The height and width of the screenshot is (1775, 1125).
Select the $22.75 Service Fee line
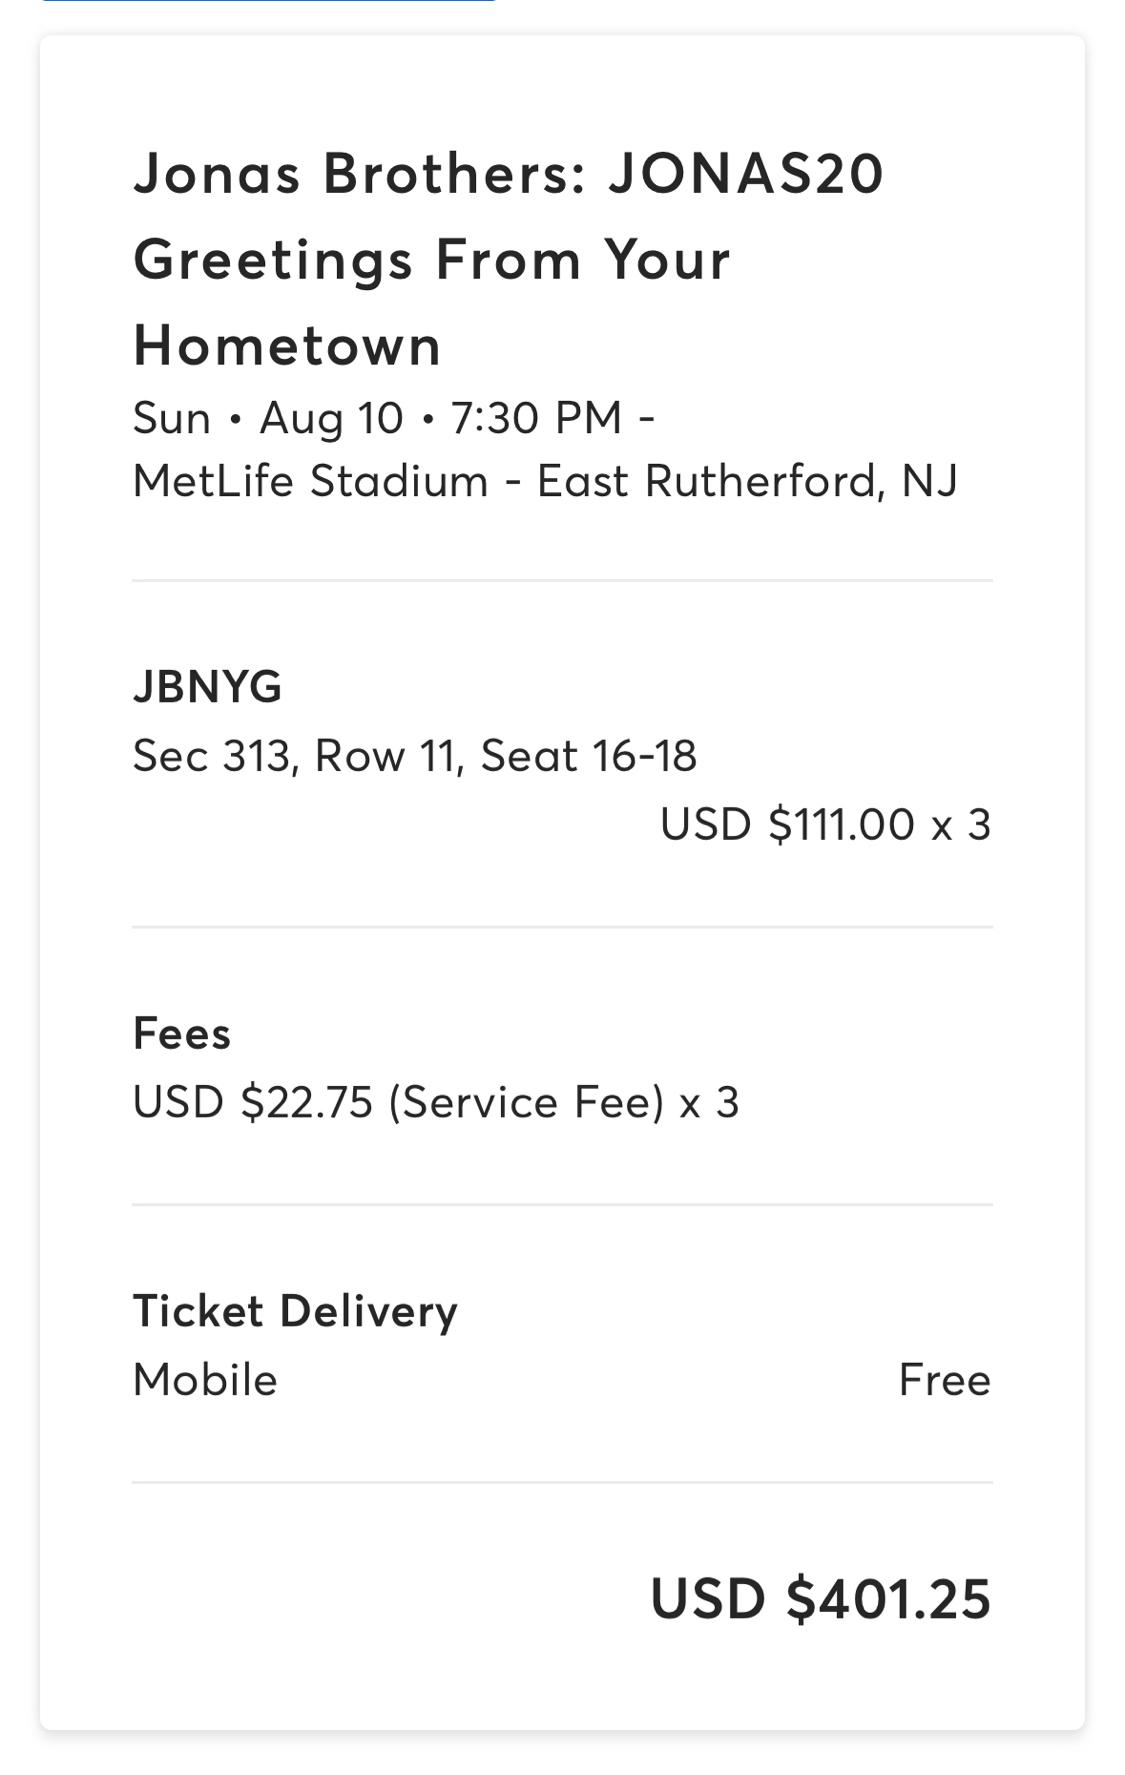pos(436,1103)
